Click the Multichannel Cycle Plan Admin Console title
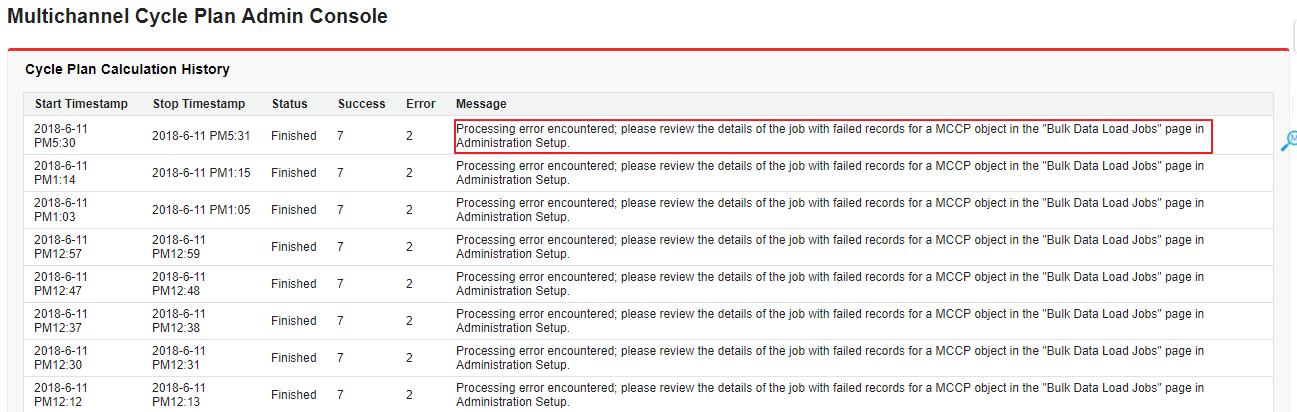Image resolution: width=1297 pixels, height=412 pixels. pyautogui.click(x=197, y=17)
